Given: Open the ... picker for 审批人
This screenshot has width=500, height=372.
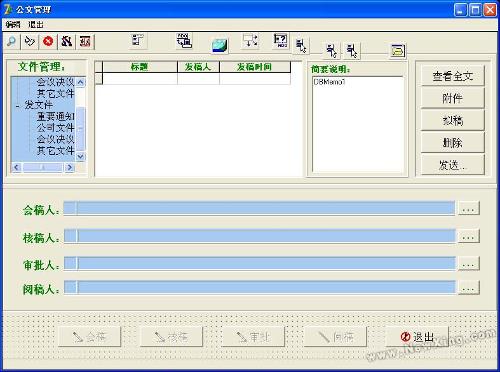Looking at the screenshot, I should [469, 263].
